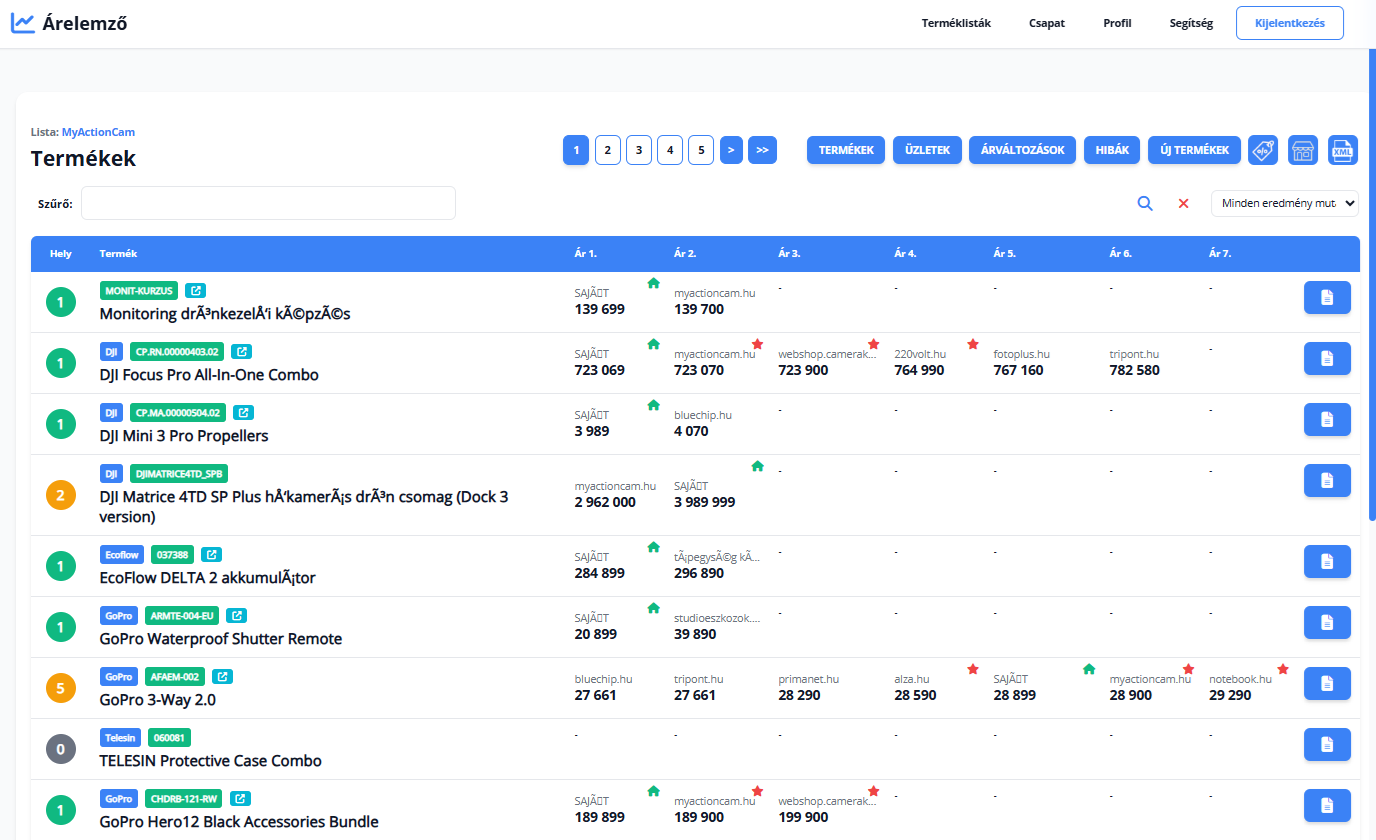Image resolution: width=1376 pixels, height=840 pixels.
Task: Click the Kijelentkezés button
Action: click(1289, 23)
